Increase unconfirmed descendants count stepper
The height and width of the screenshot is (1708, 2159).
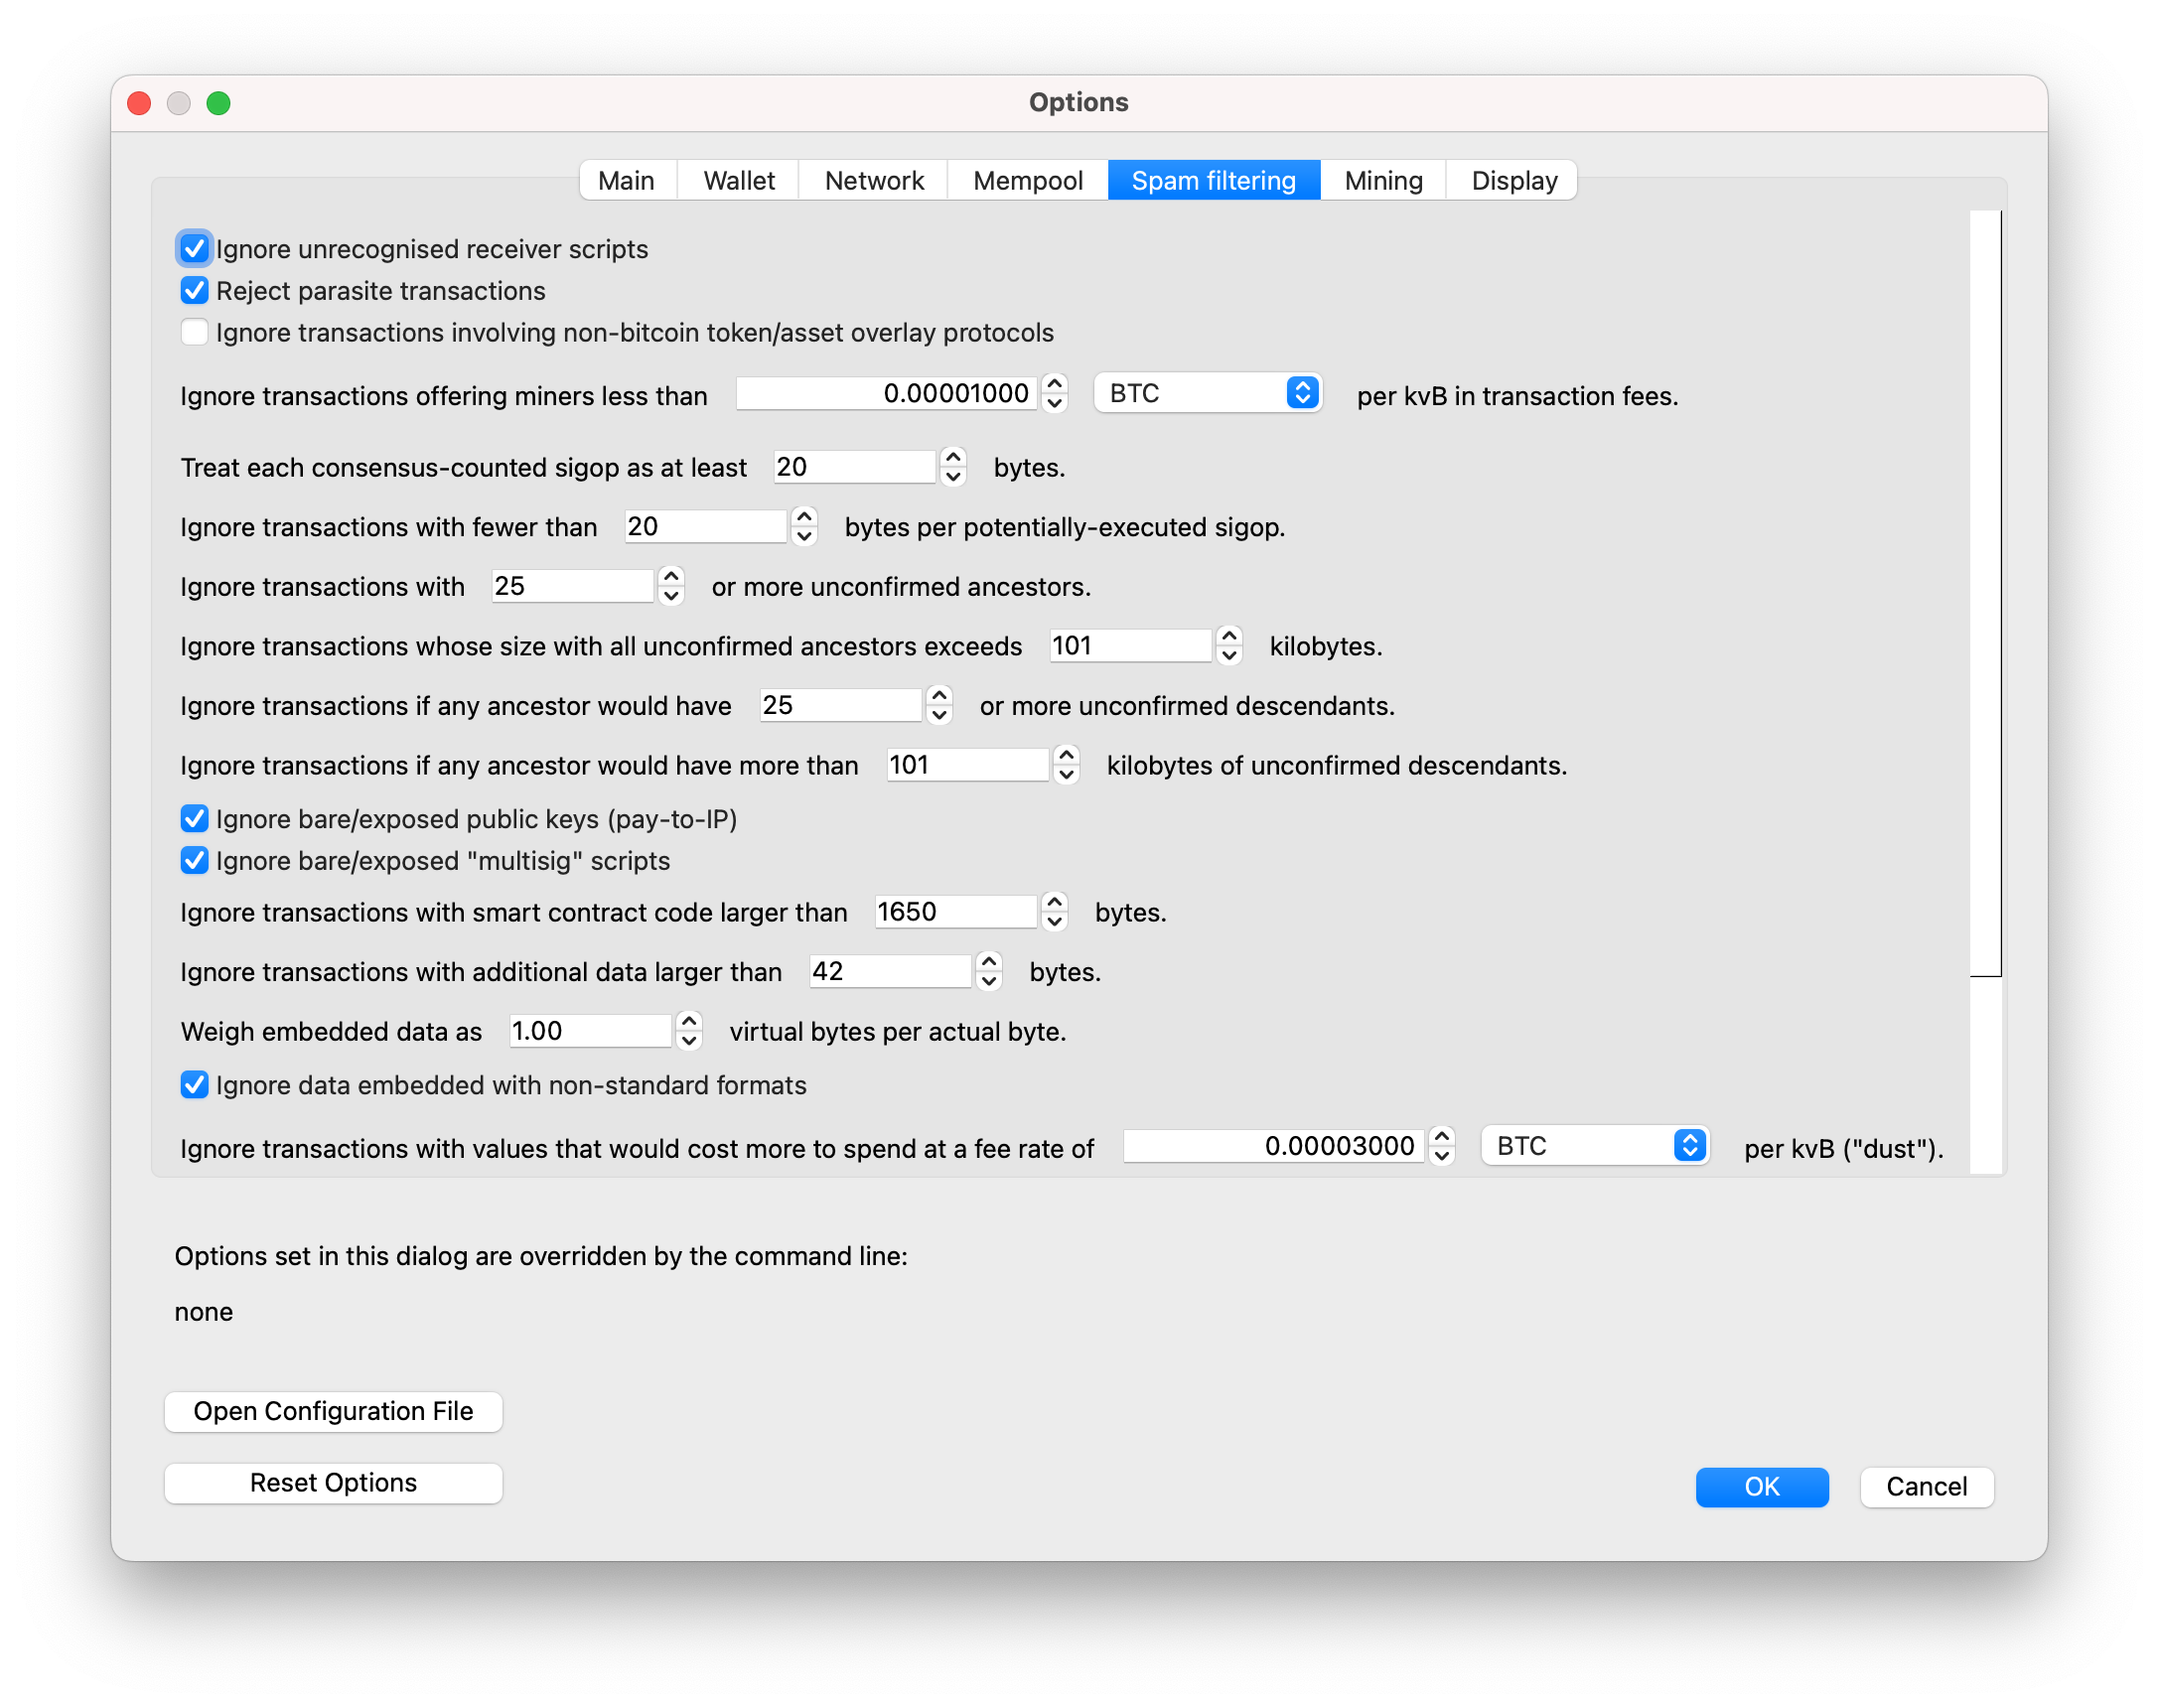tap(938, 695)
